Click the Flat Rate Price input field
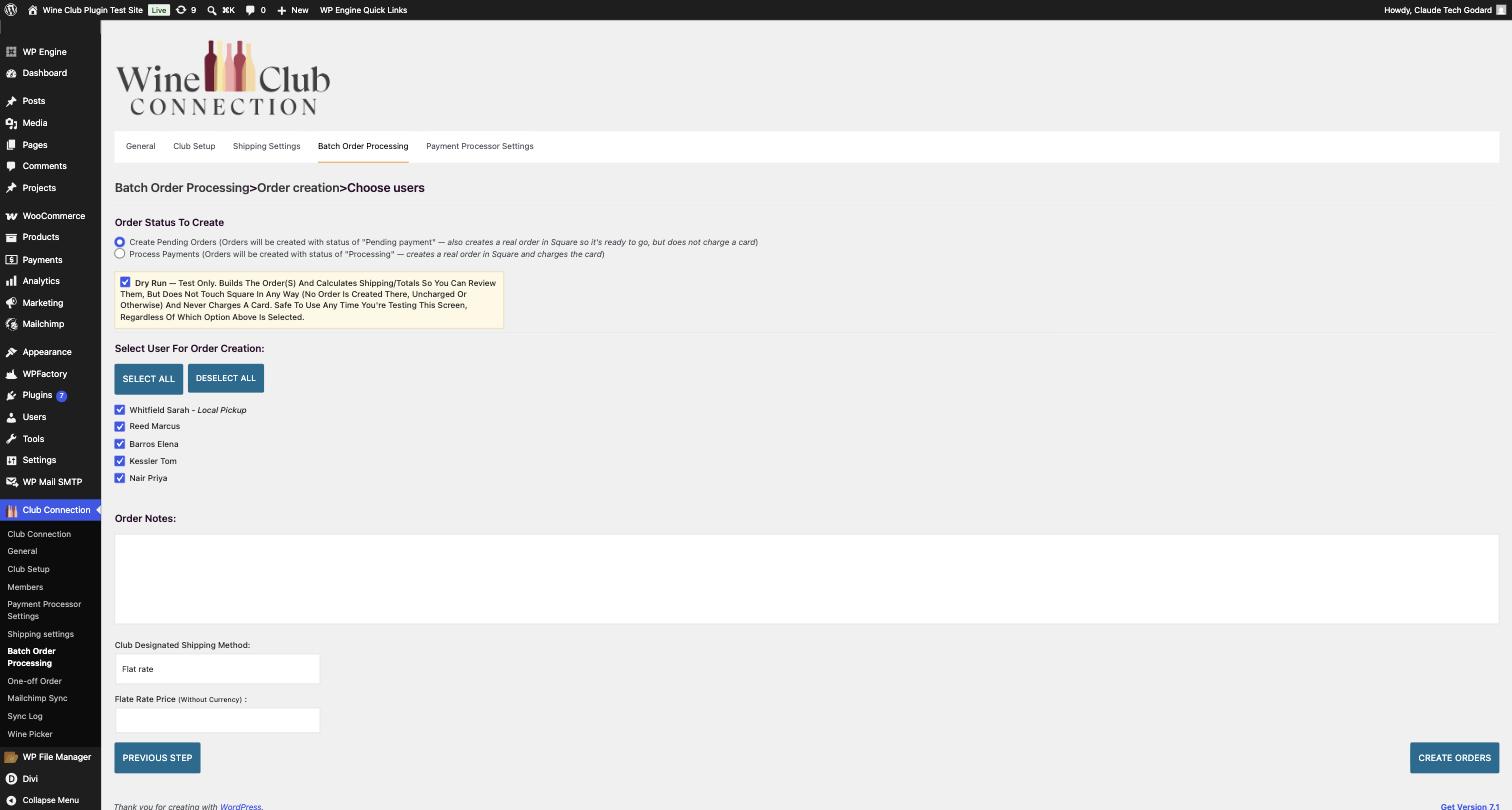The image size is (1512, 810). (217, 720)
